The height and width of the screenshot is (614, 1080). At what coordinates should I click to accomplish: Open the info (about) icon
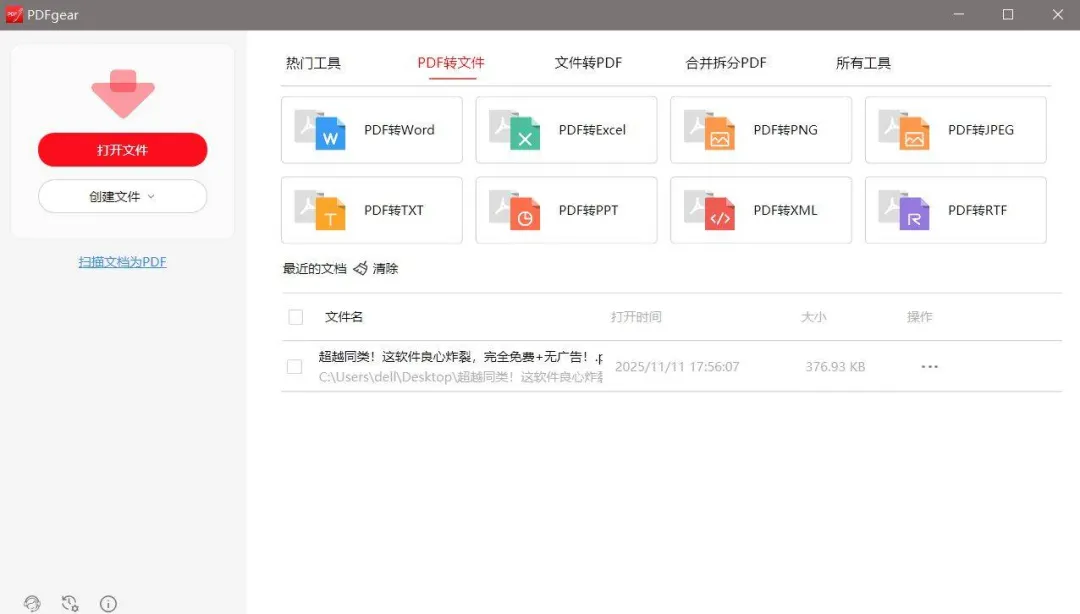[x=108, y=604]
